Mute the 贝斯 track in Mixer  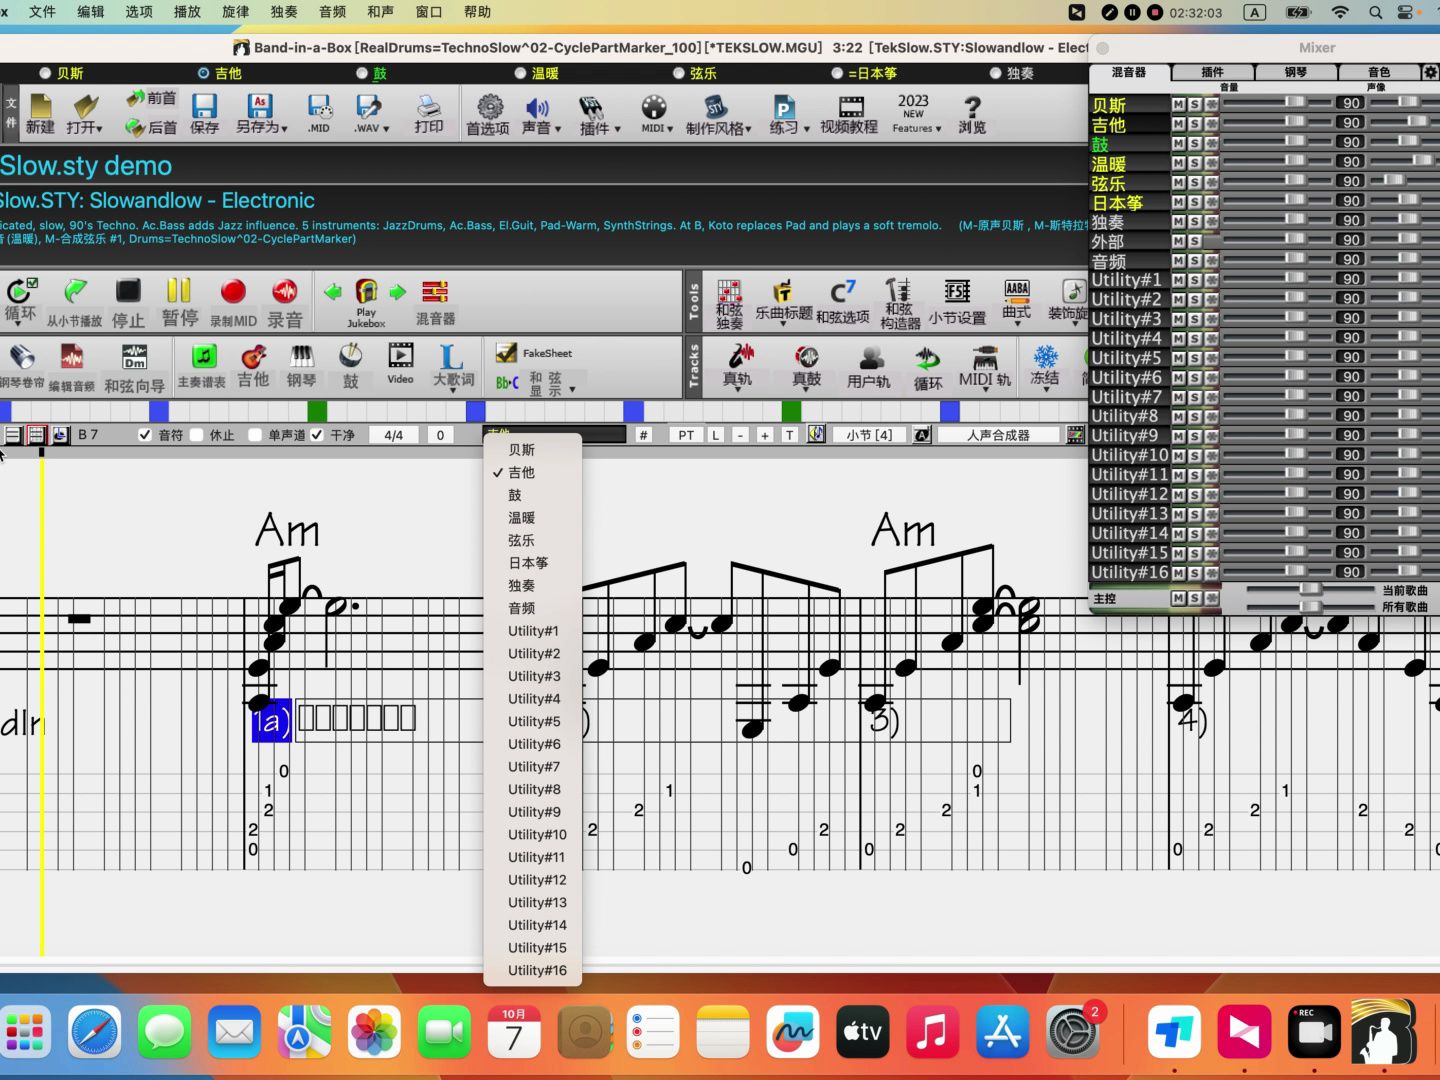pyautogui.click(x=1179, y=104)
